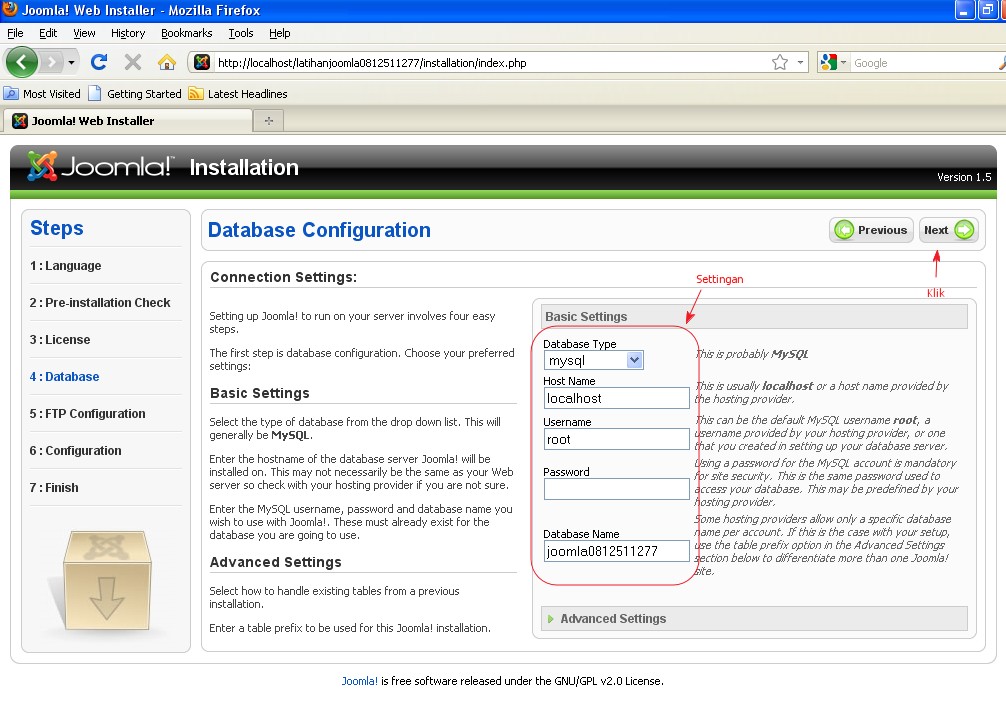The height and width of the screenshot is (703, 1006).
Task: Open Most Visited bookmarks folder
Action: click(42, 94)
